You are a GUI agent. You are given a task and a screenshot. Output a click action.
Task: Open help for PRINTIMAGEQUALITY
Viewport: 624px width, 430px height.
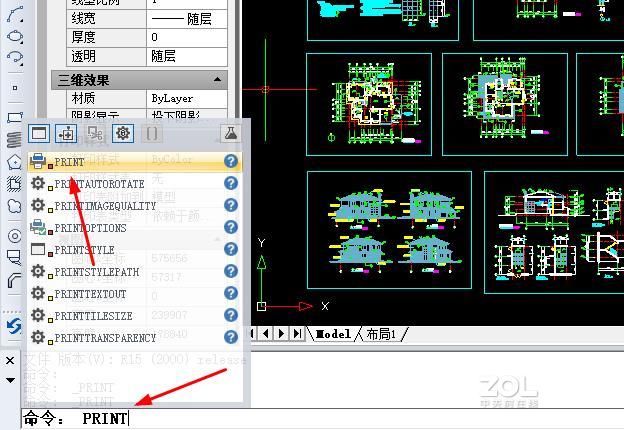(x=231, y=205)
